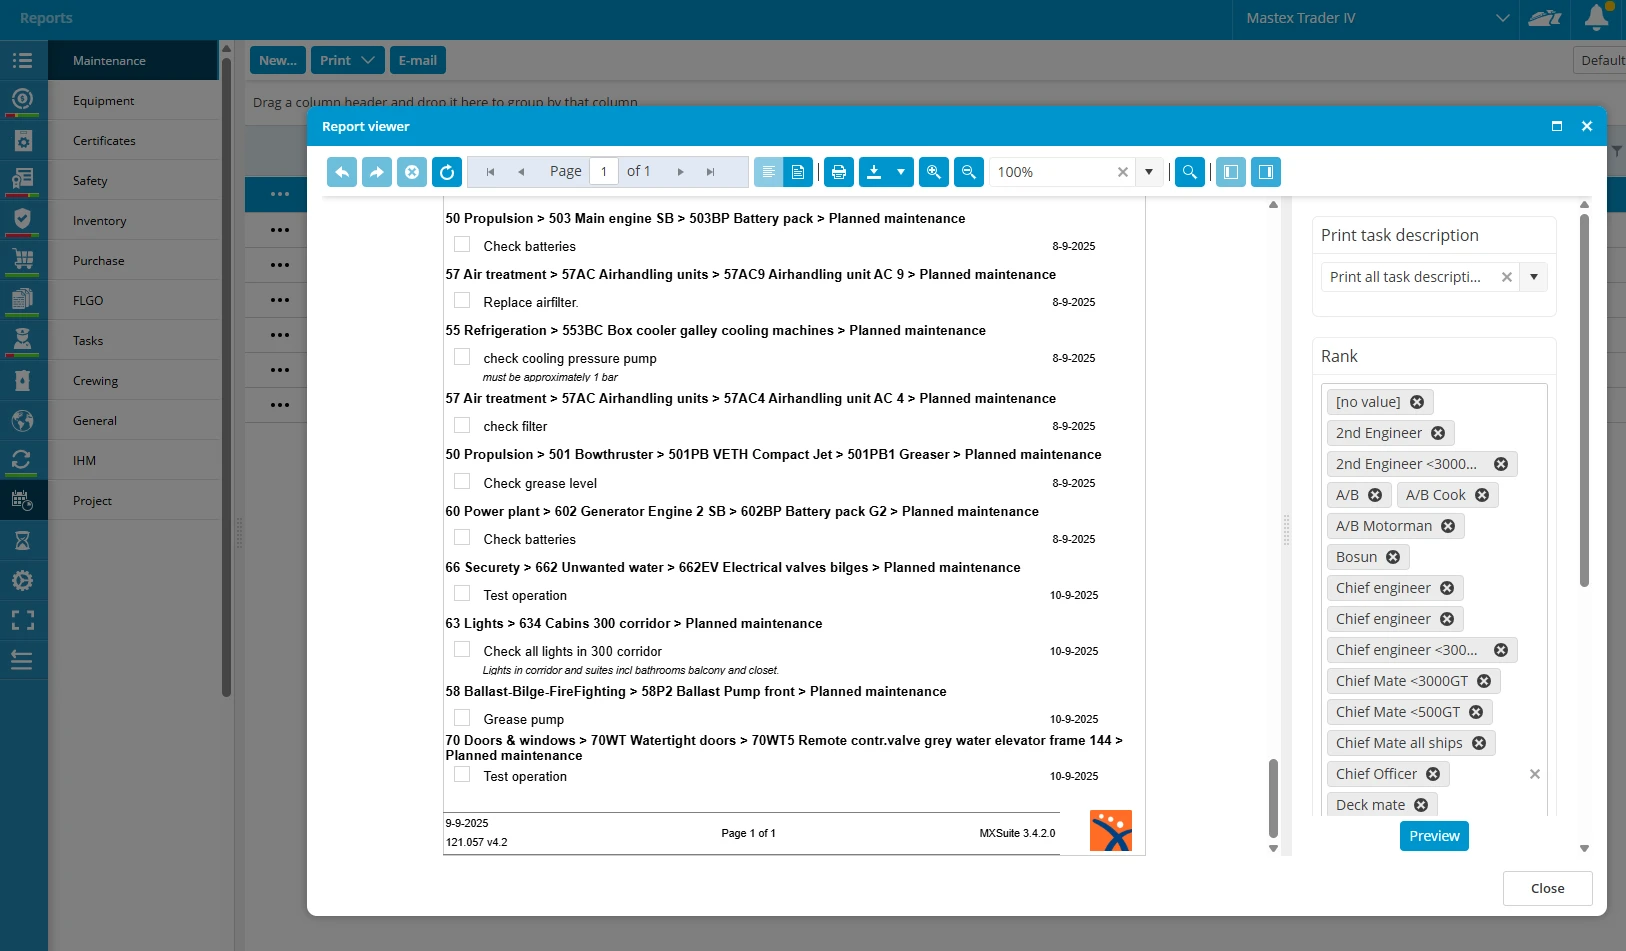Remove the Bosun rank tag
The width and height of the screenshot is (1626, 951).
coord(1393,557)
